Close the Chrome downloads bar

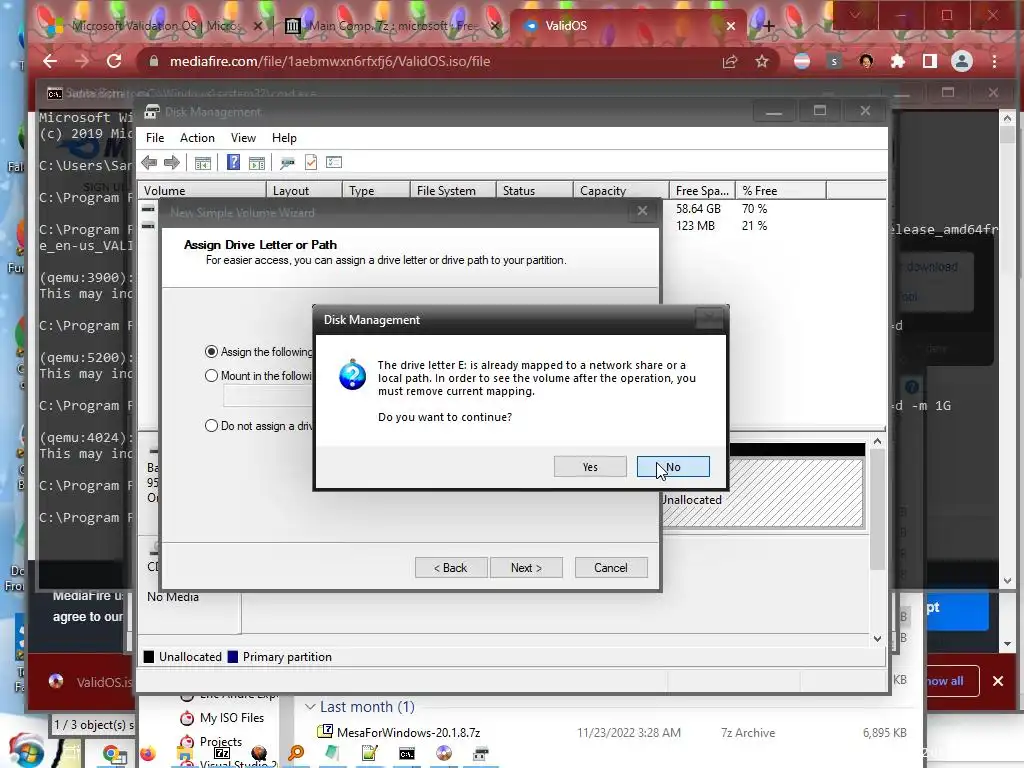[998, 681]
